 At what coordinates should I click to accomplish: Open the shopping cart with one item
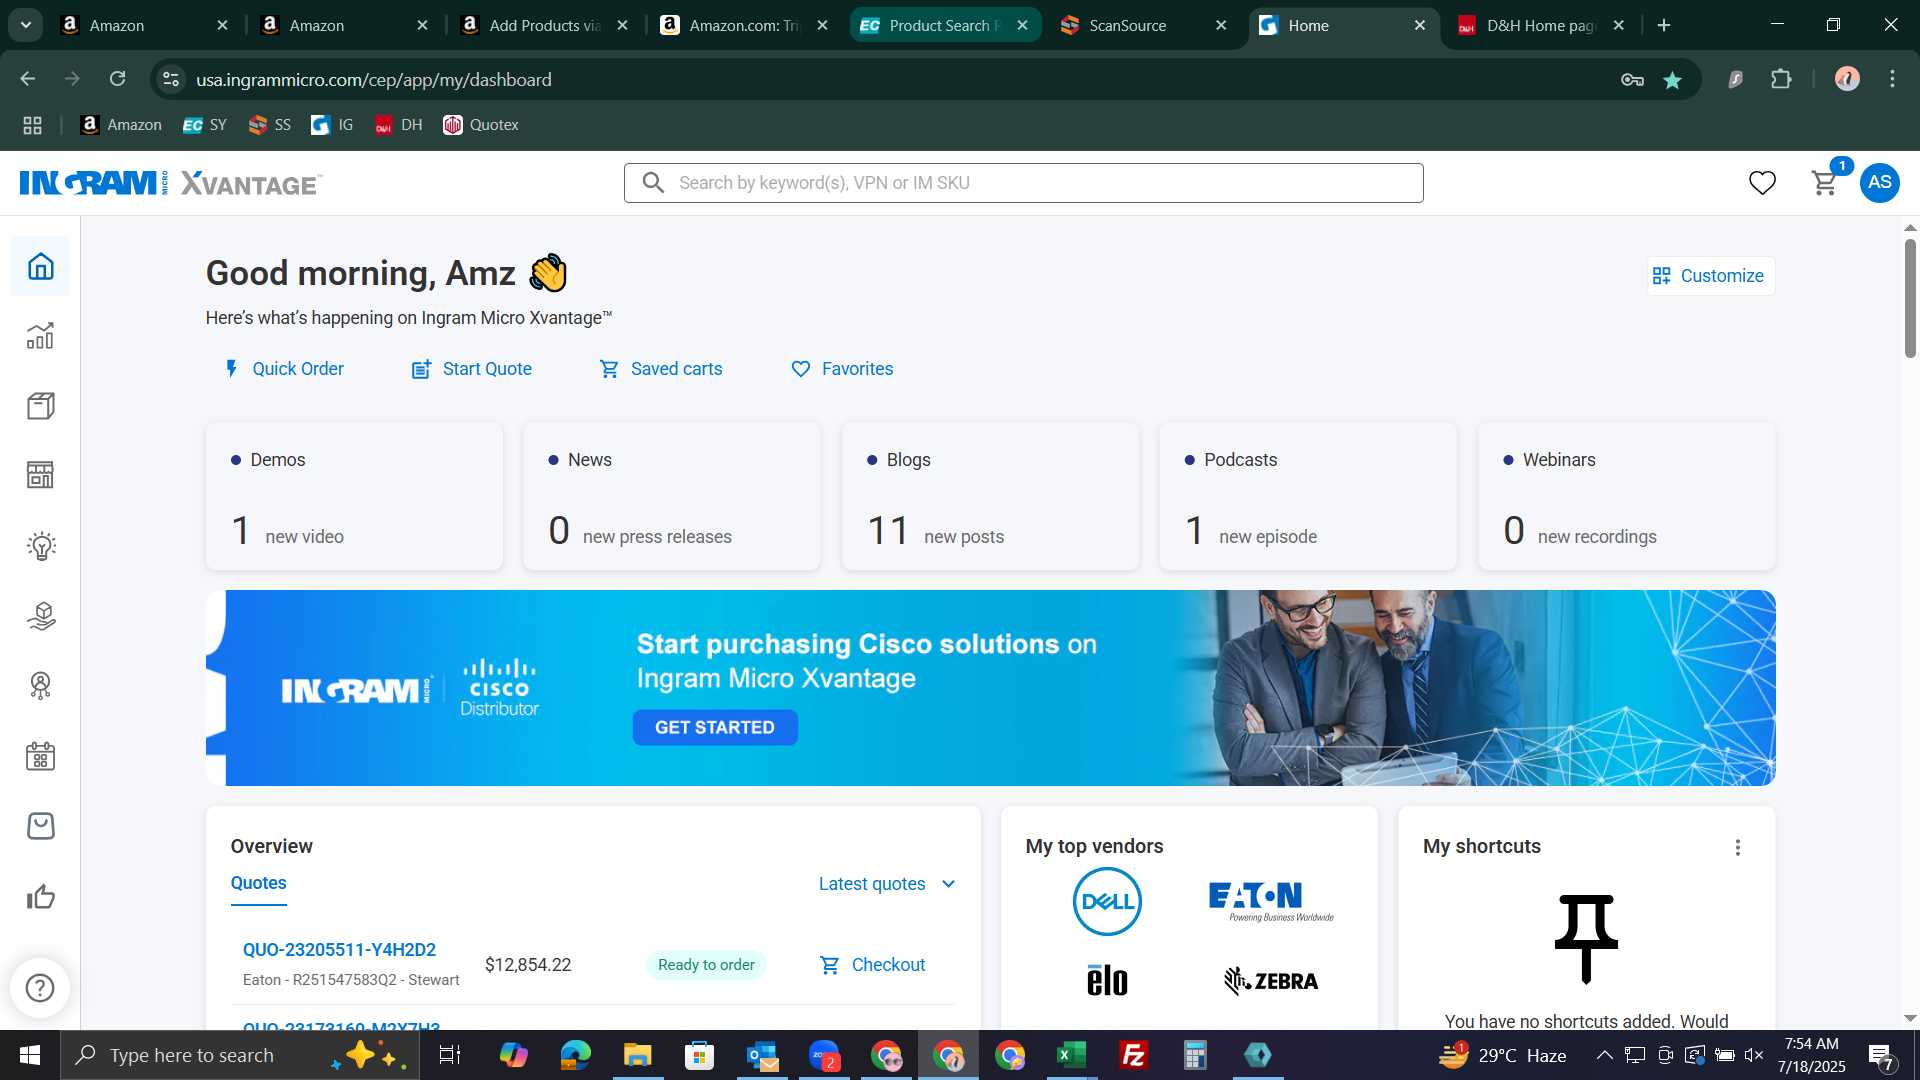[1825, 183]
